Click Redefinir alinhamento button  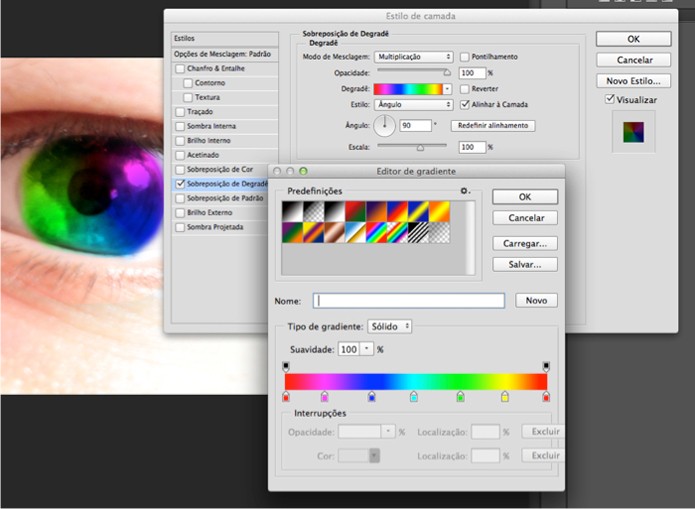[493, 126]
